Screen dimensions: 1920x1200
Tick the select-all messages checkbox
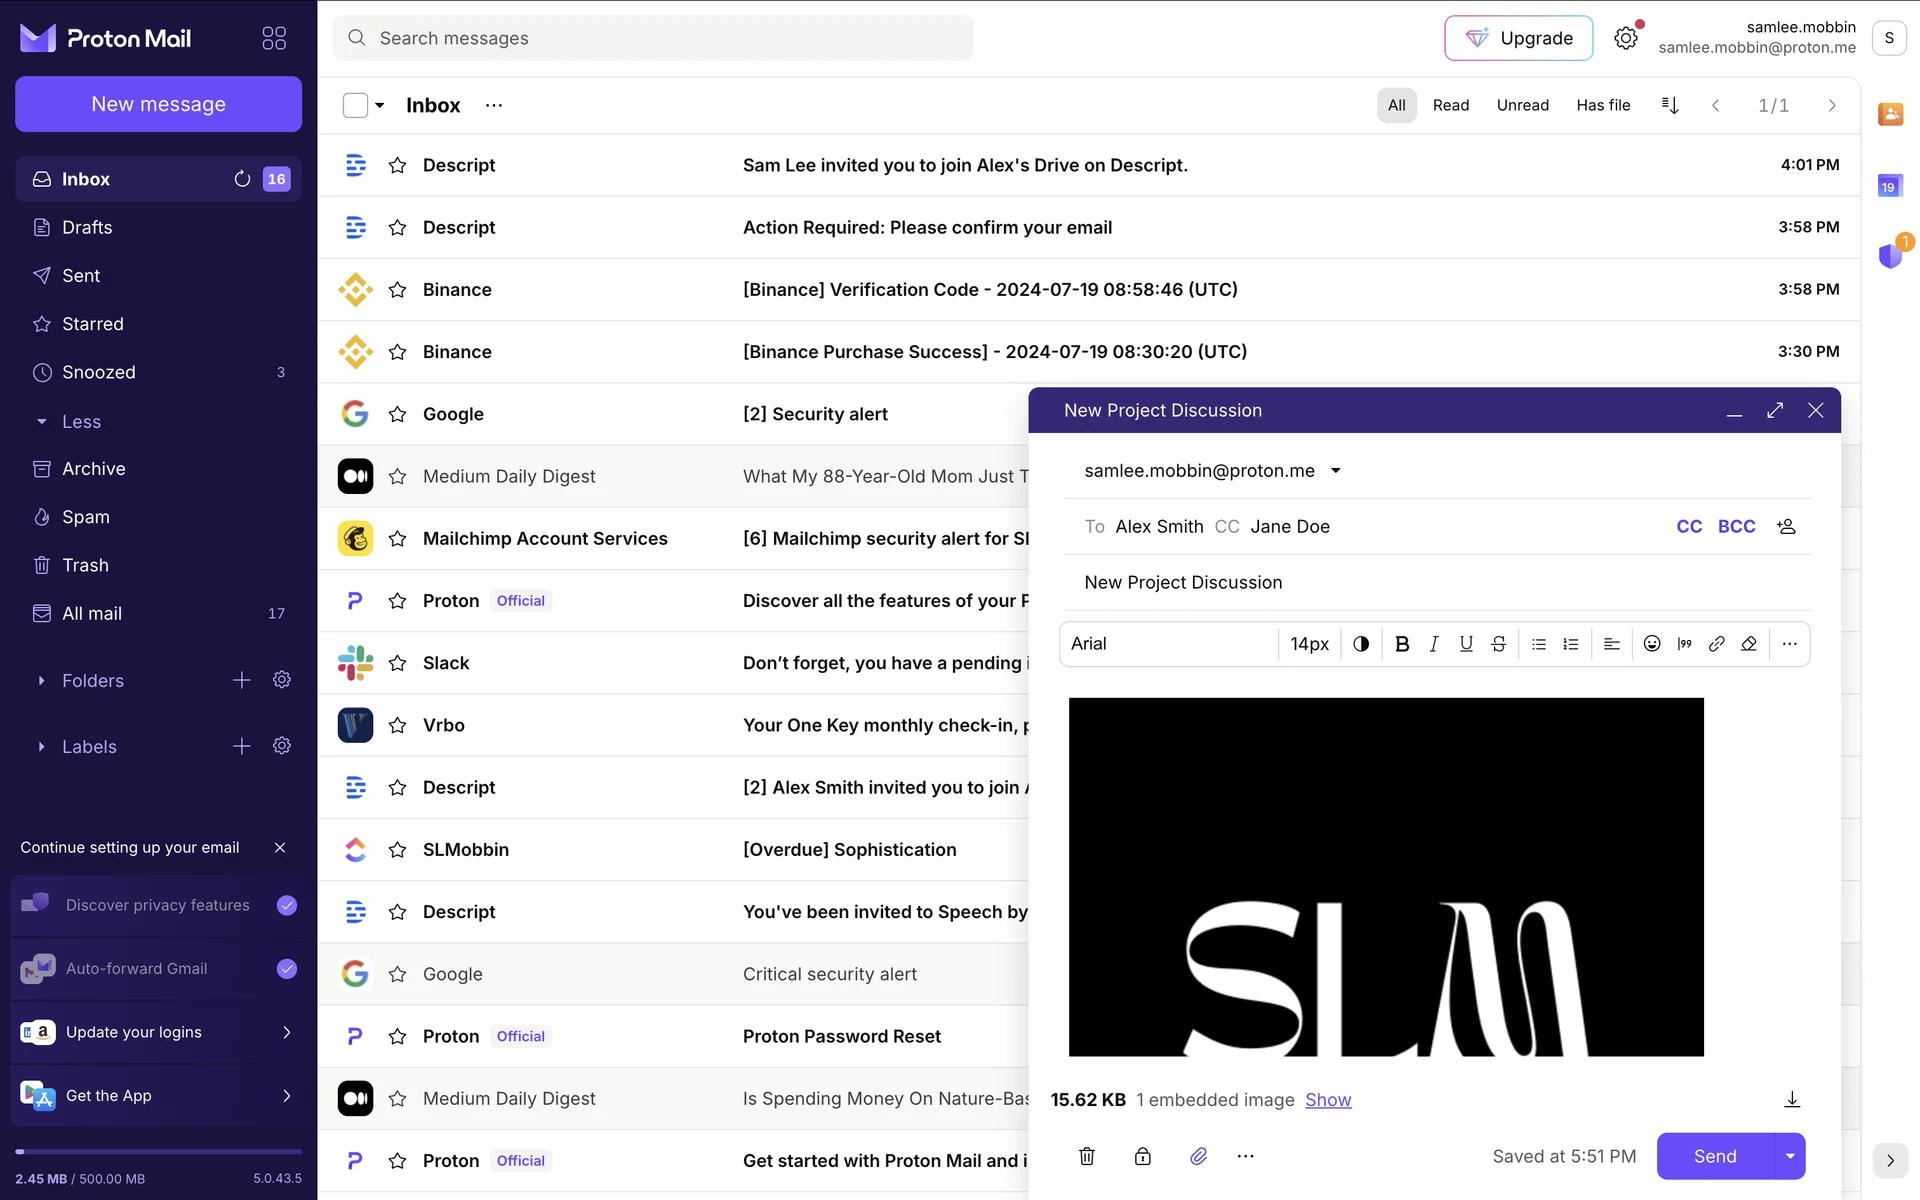[x=355, y=105]
